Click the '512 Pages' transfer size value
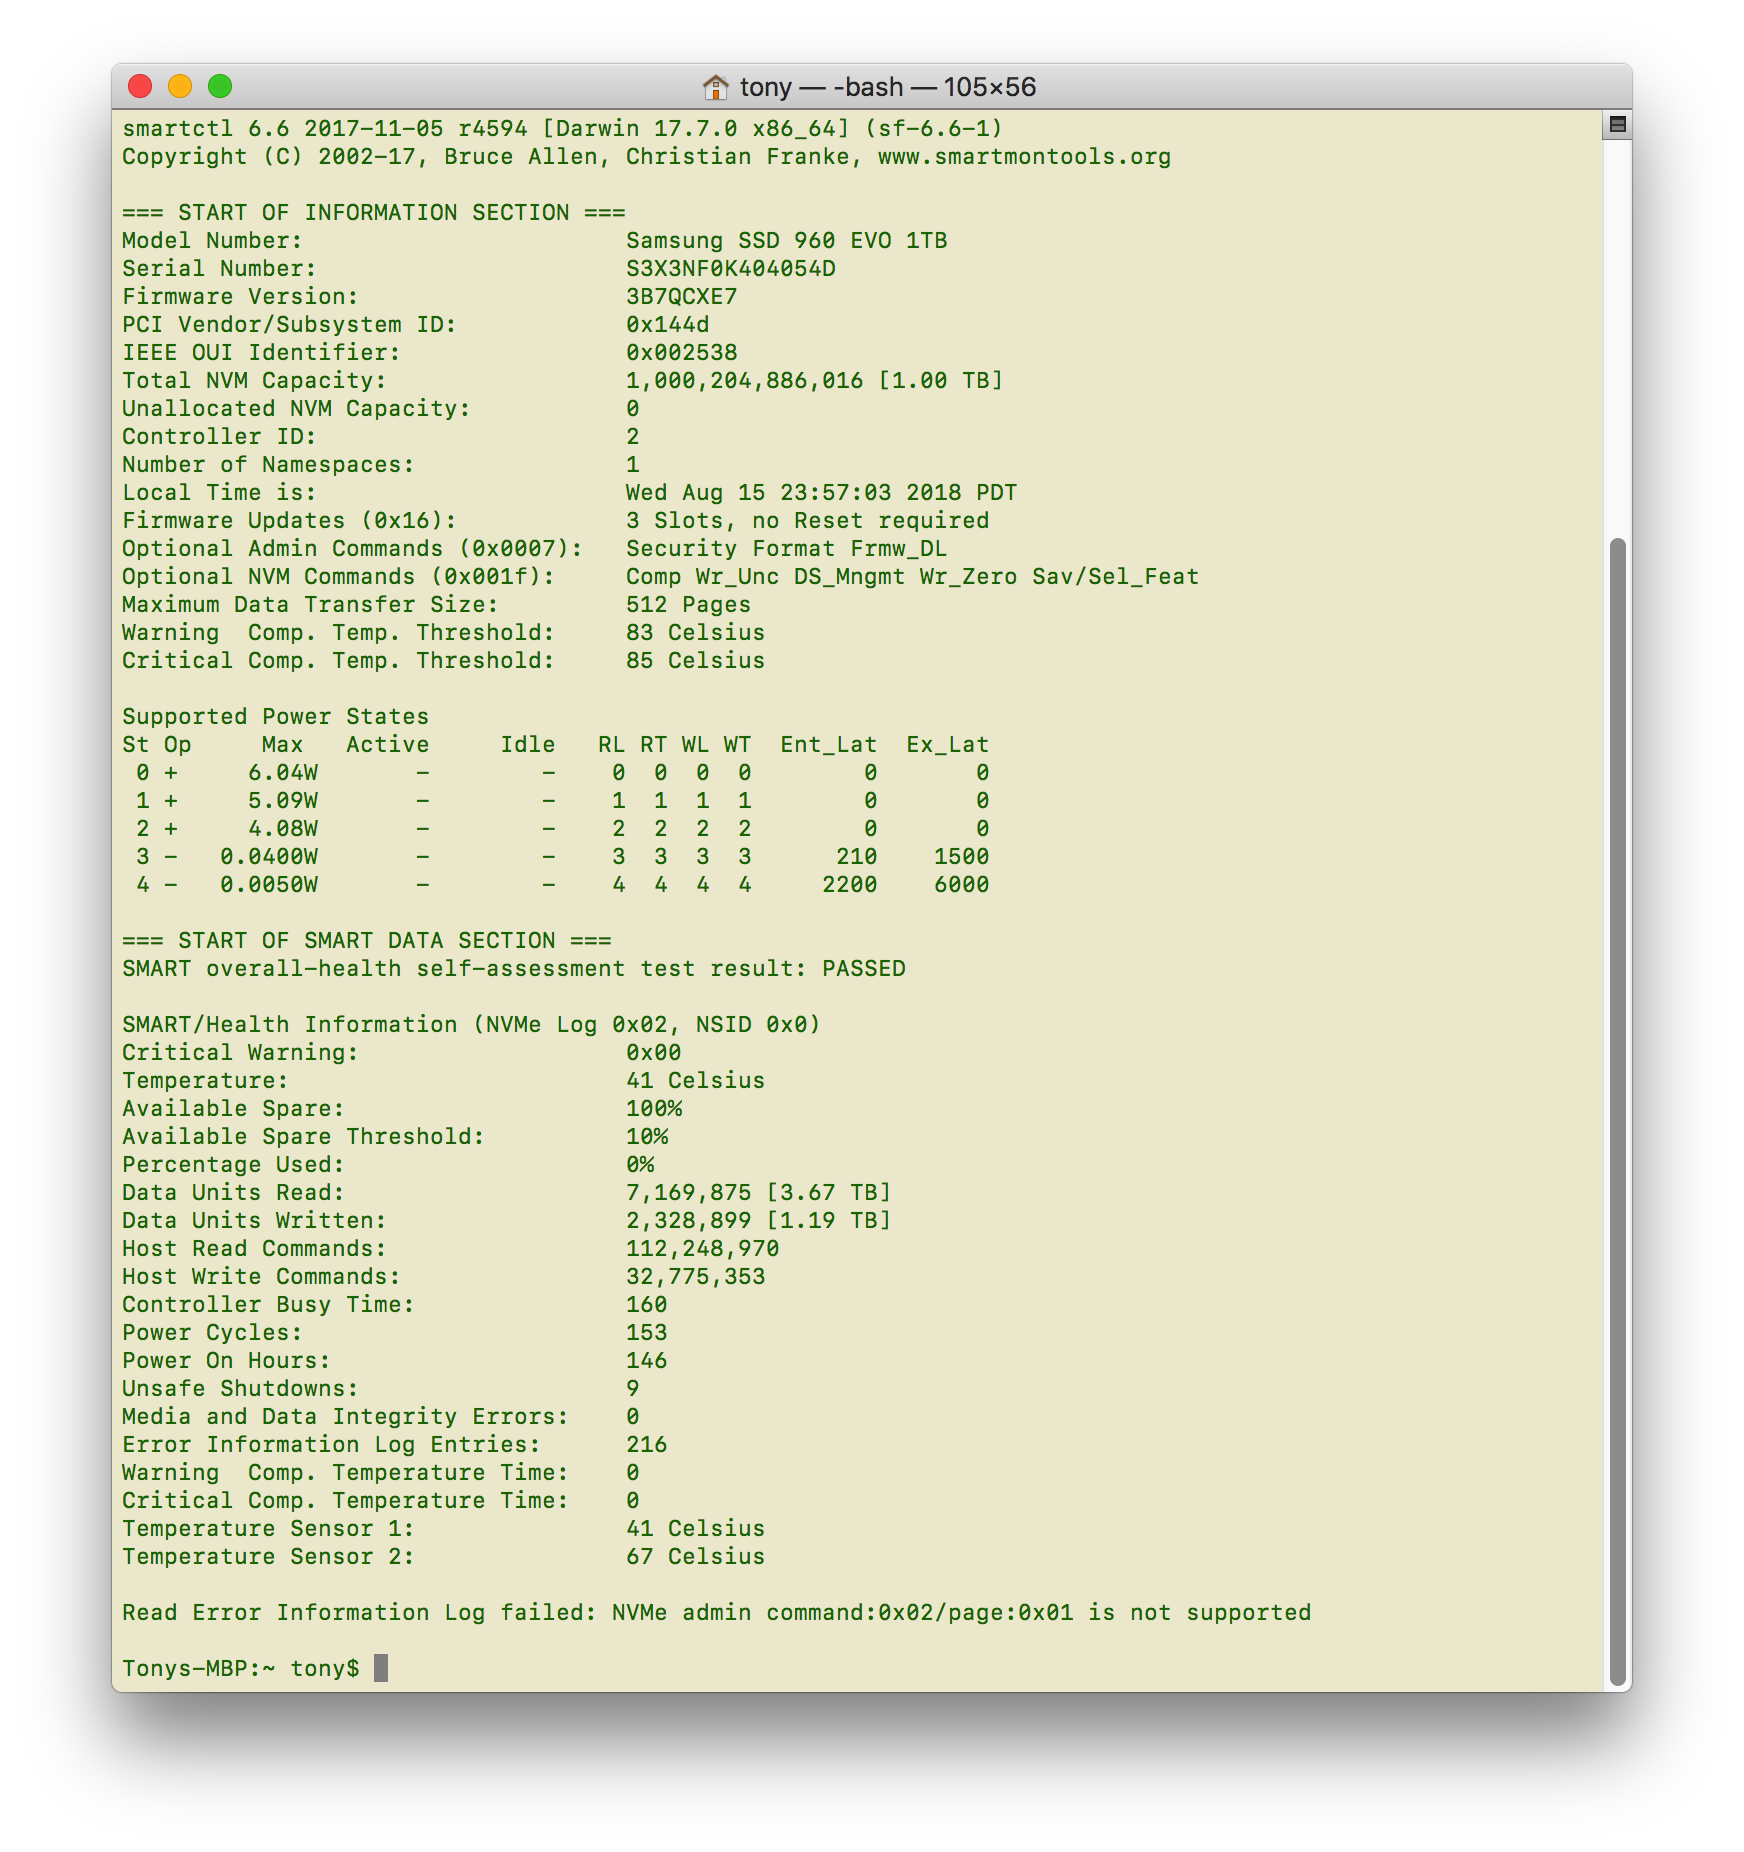Screen dimensions: 1744x1852 [688, 605]
